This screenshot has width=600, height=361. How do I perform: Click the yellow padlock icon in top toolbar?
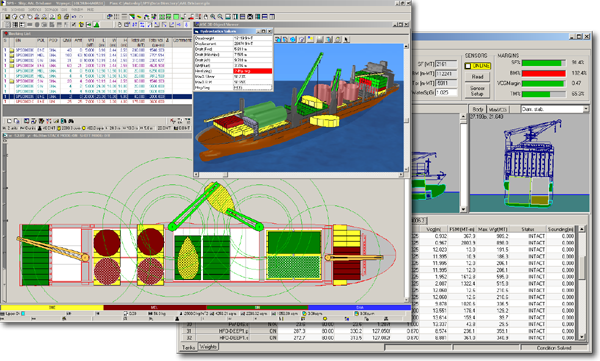click(59, 16)
